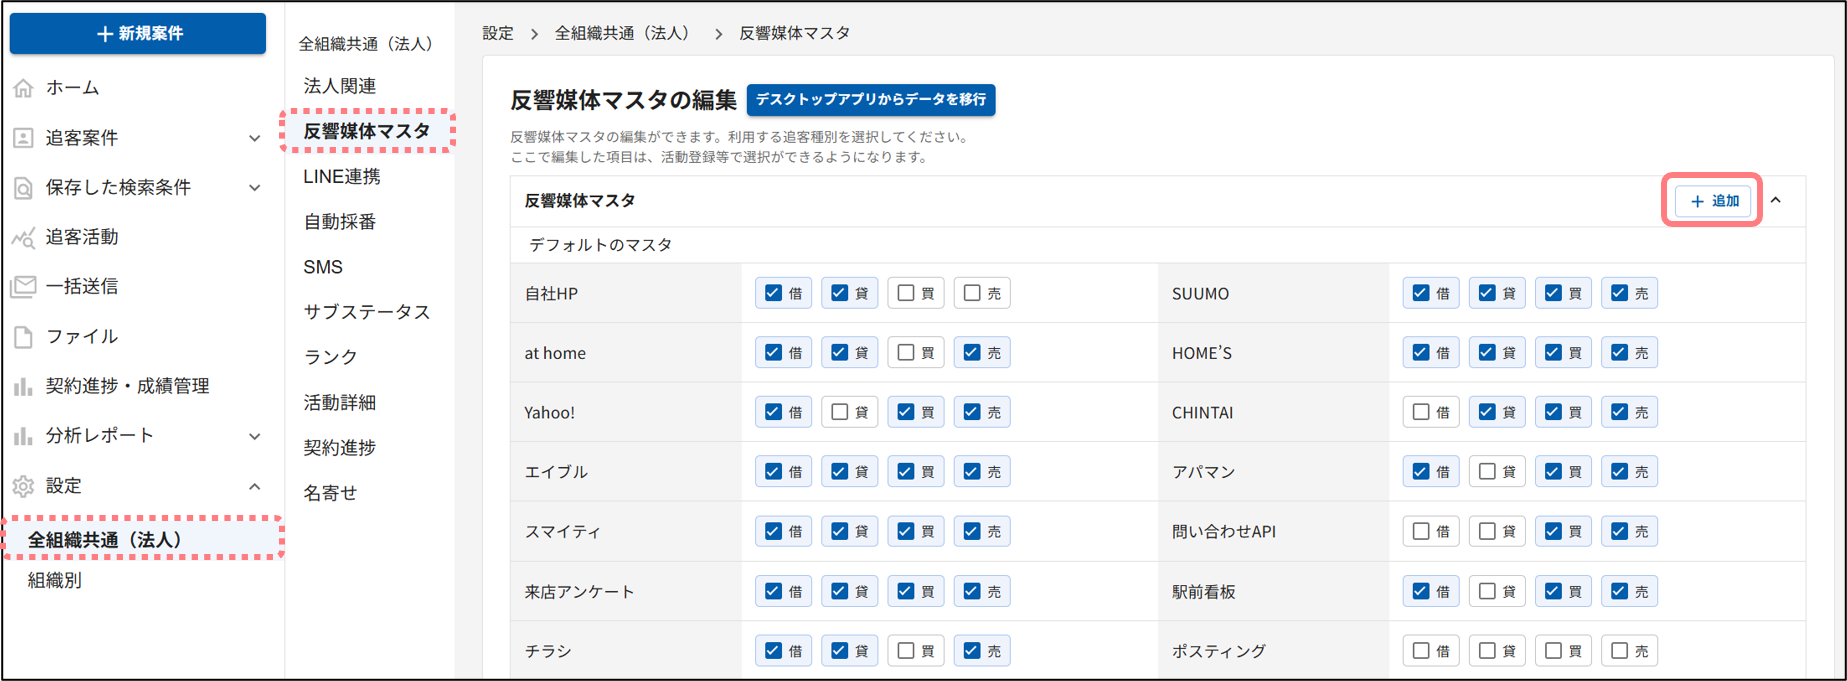The height and width of the screenshot is (681, 1847).
Task: Click the CHINTAI row label
Action: pyautogui.click(x=1202, y=413)
